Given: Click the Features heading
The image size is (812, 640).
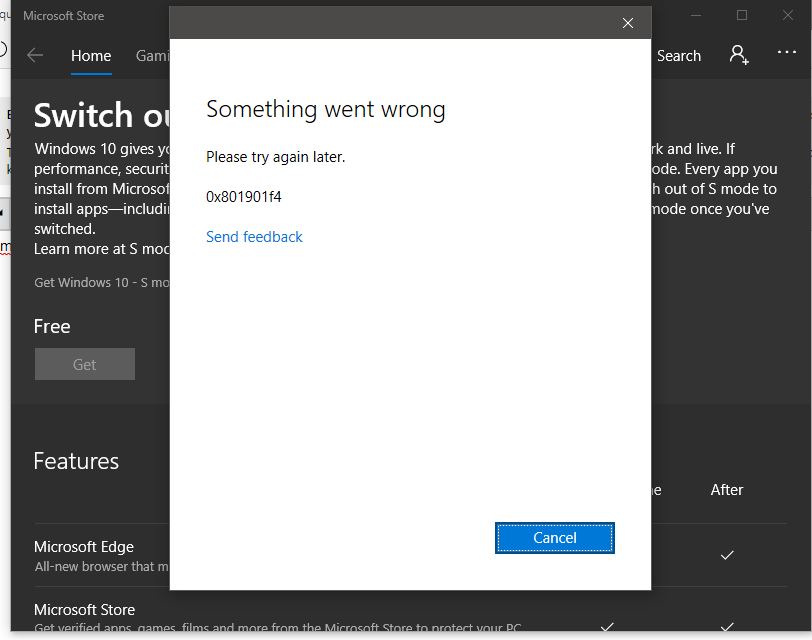Looking at the screenshot, I should [76, 461].
